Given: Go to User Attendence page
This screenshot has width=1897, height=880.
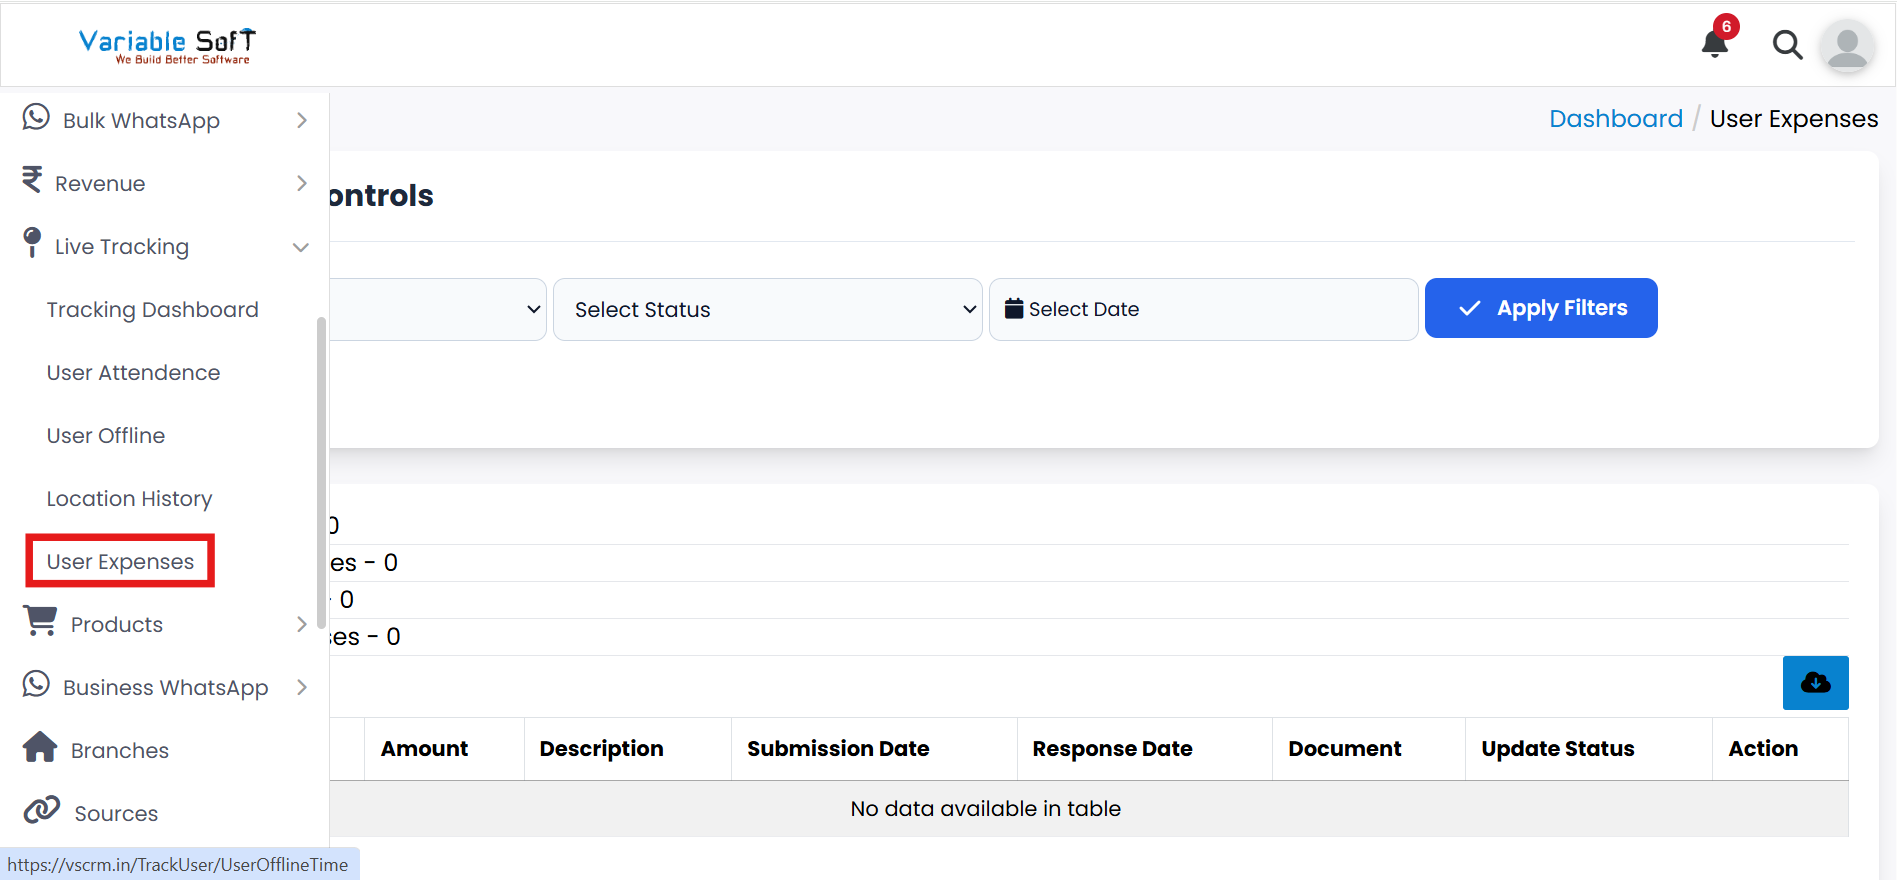Looking at the screenshot, I should [x=133, y=373].
